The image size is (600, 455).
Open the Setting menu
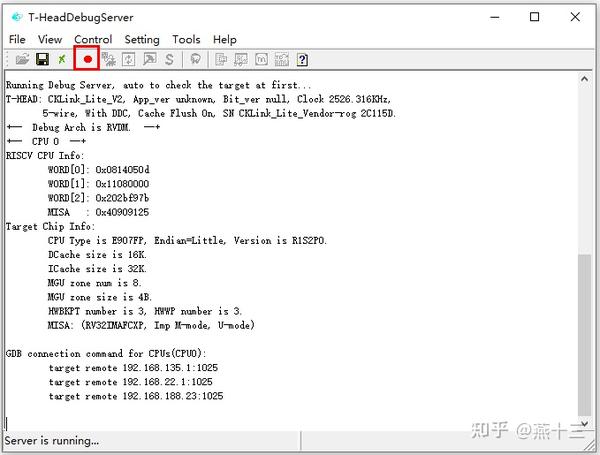(142, 39)
